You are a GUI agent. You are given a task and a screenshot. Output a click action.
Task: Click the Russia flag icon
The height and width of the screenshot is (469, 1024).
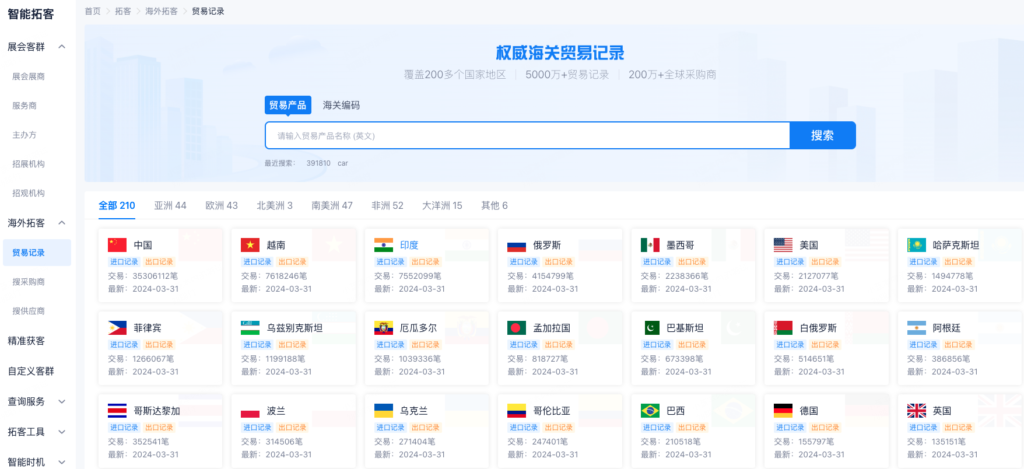(x=517, y=245)
